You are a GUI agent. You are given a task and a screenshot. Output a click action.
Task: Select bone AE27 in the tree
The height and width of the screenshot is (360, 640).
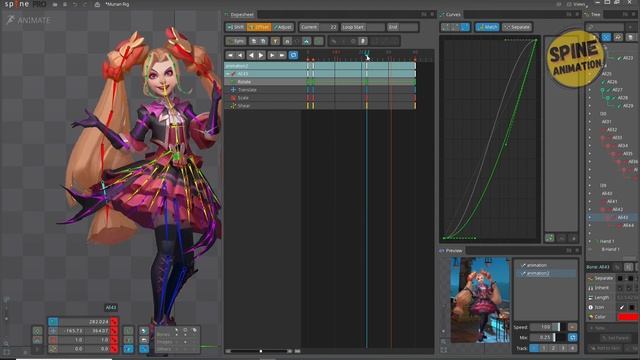coord(617,90)
